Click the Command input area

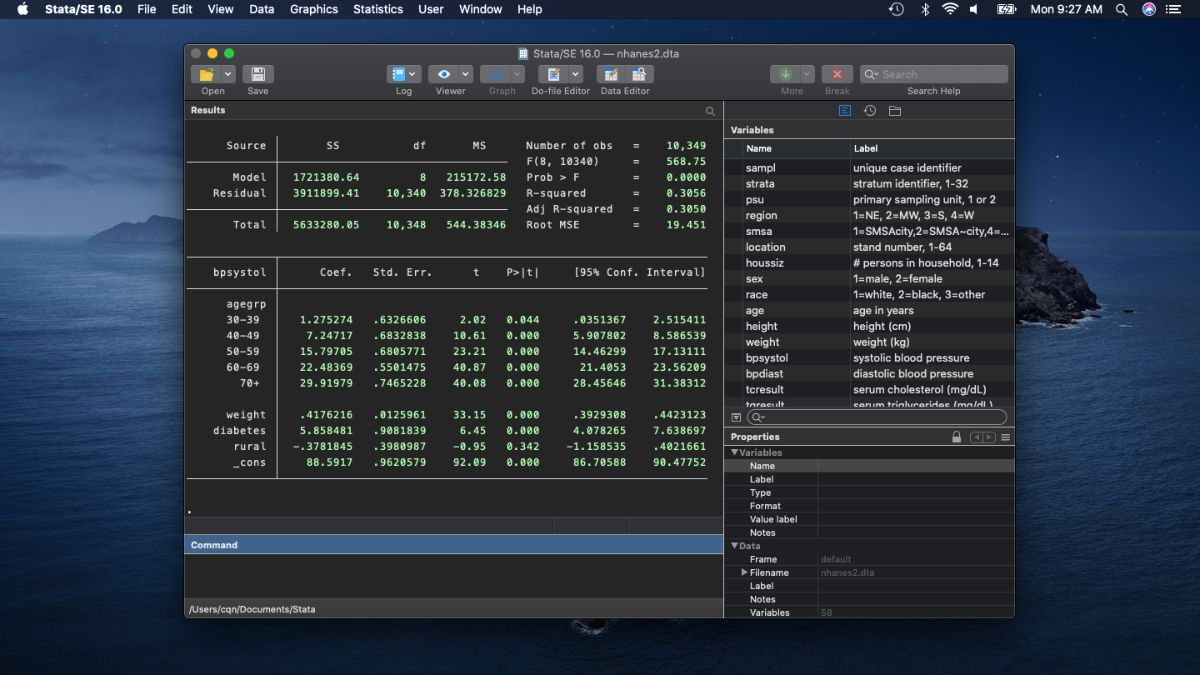453,576
